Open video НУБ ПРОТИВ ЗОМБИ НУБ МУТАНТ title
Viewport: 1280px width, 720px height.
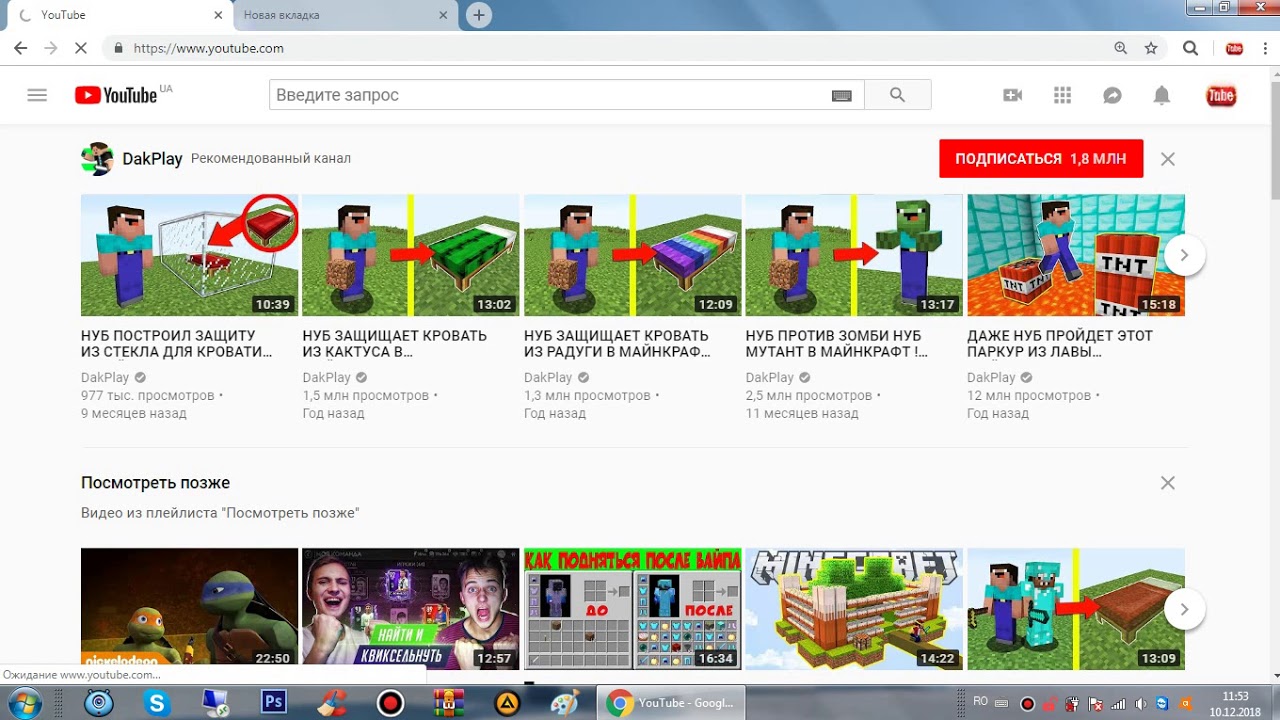coord(837,344)
